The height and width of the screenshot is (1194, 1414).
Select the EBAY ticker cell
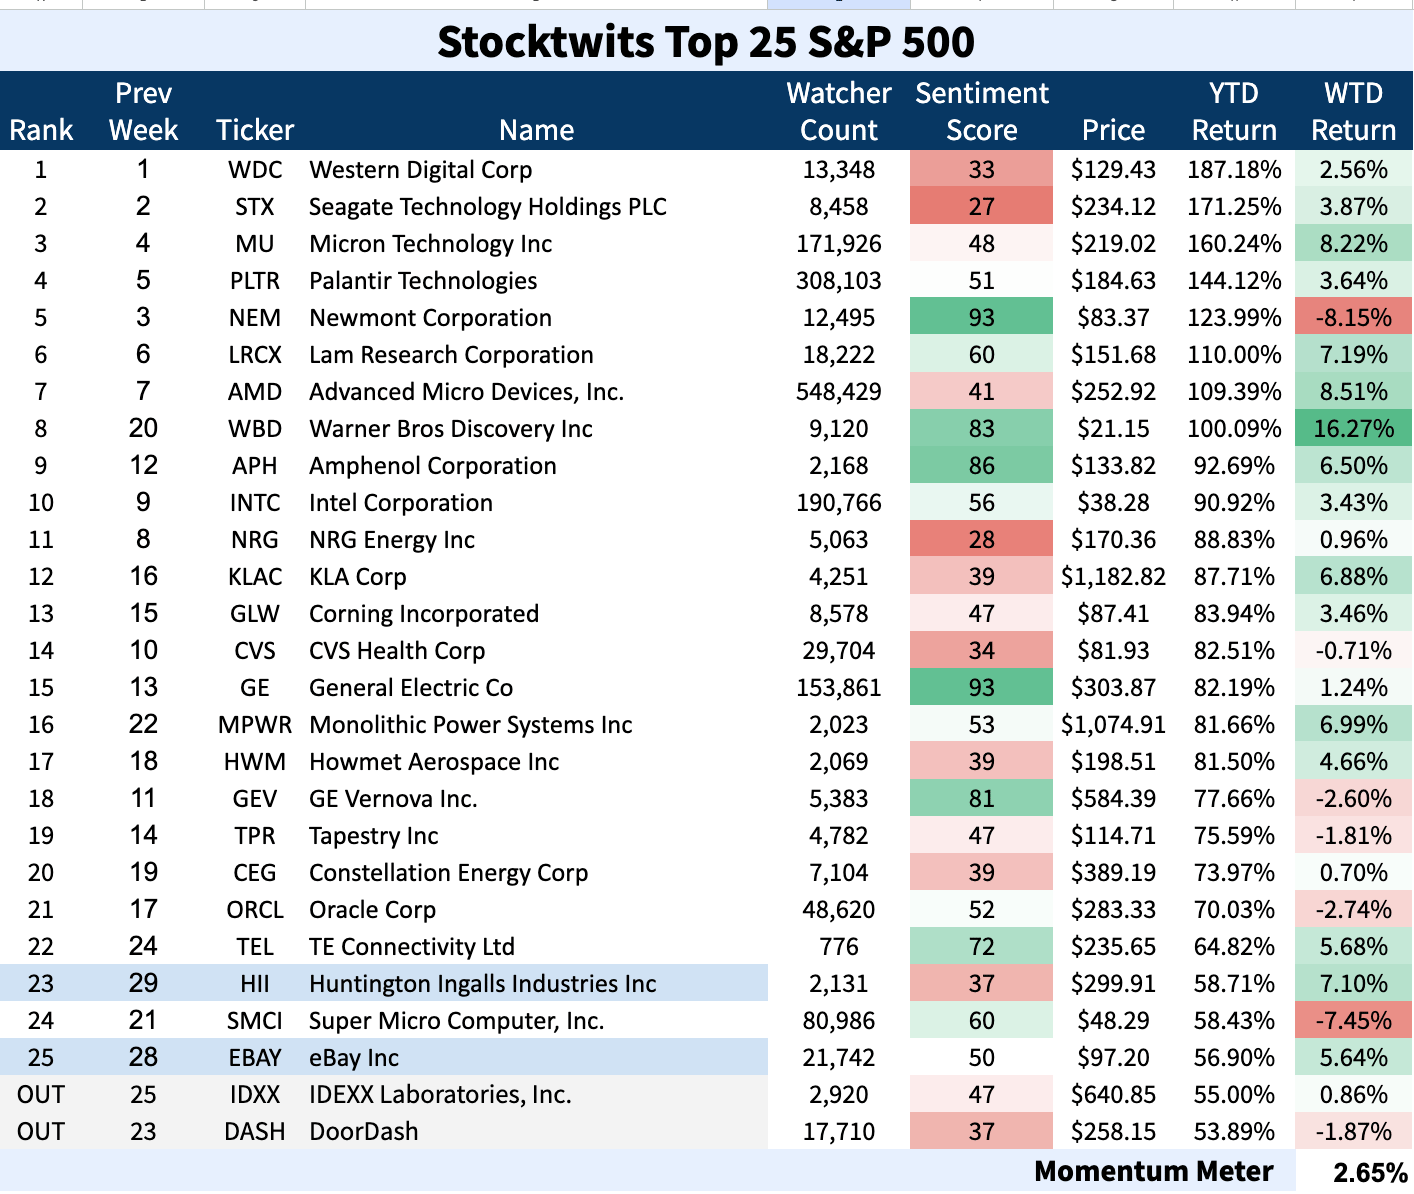pyautogui.click(x=255, y=1058)
